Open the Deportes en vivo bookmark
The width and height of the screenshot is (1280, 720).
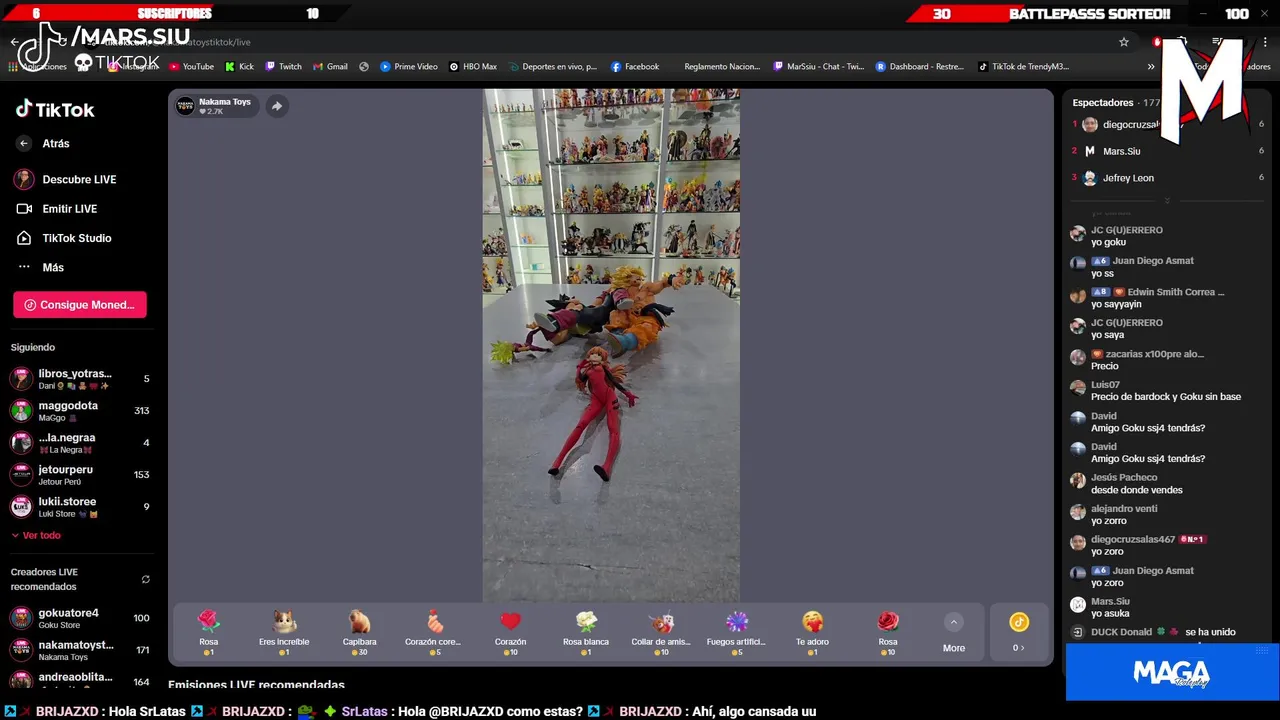tap(551, 67)
